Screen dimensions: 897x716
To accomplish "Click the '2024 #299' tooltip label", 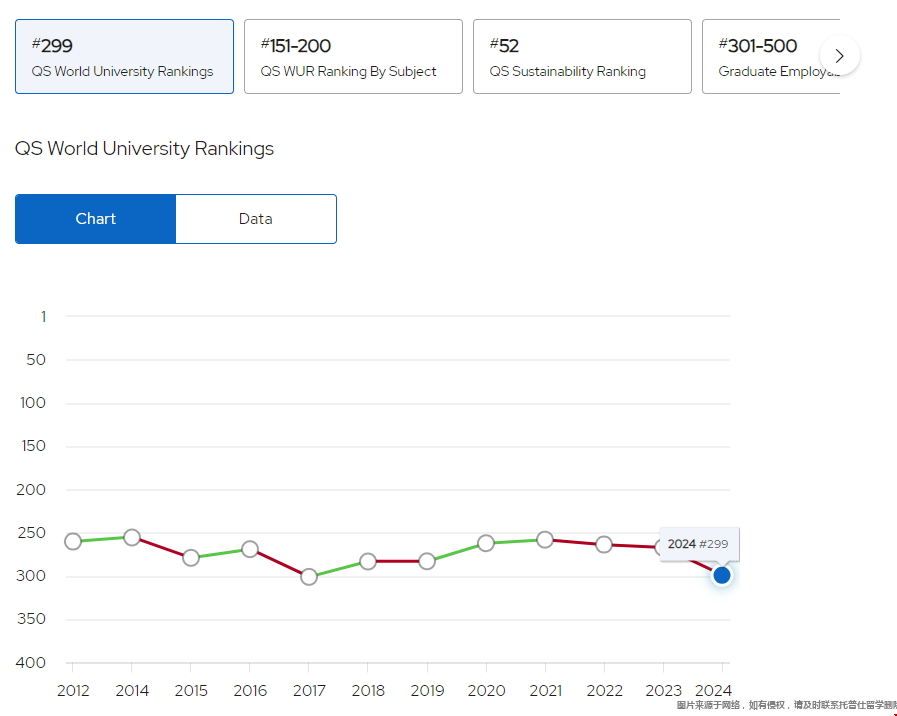I will pyautogui.click(x=699, y=544).
